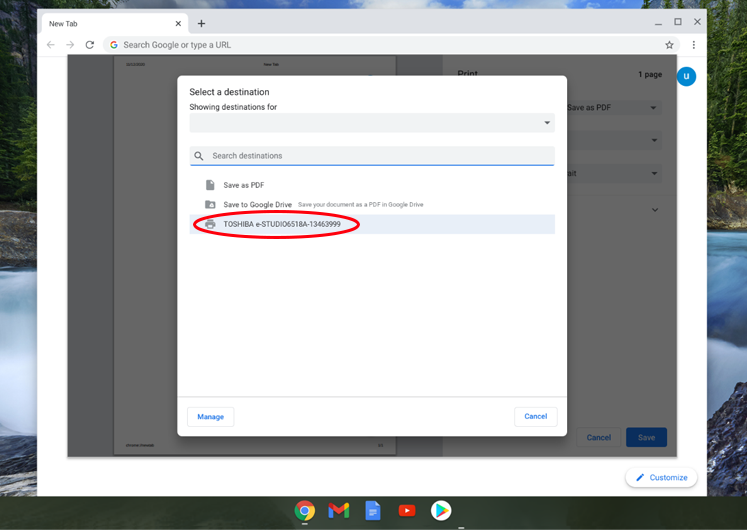Open Chrome from the shelf
Viewport: 747px width, 530px height.
tap(305, 511)
